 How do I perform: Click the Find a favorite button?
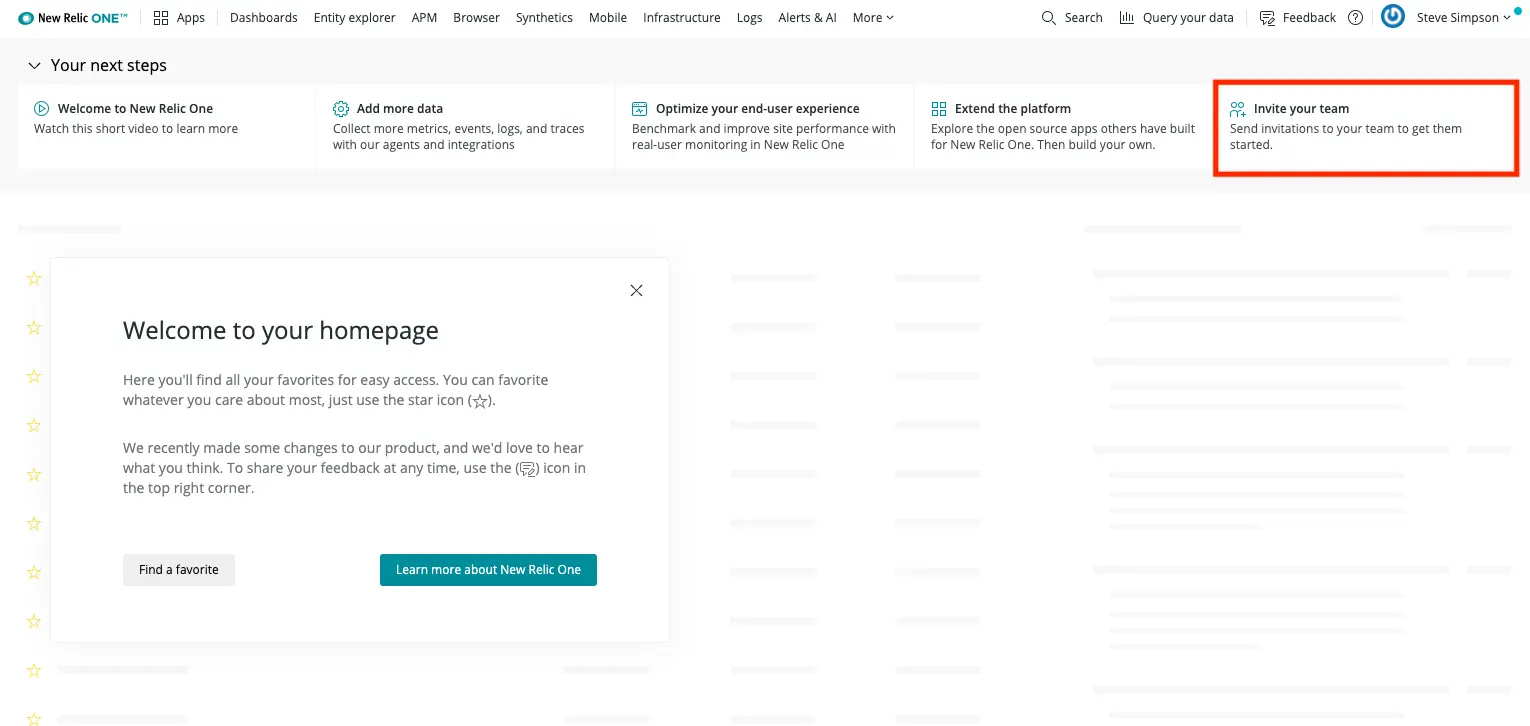[x=178, y=569]
